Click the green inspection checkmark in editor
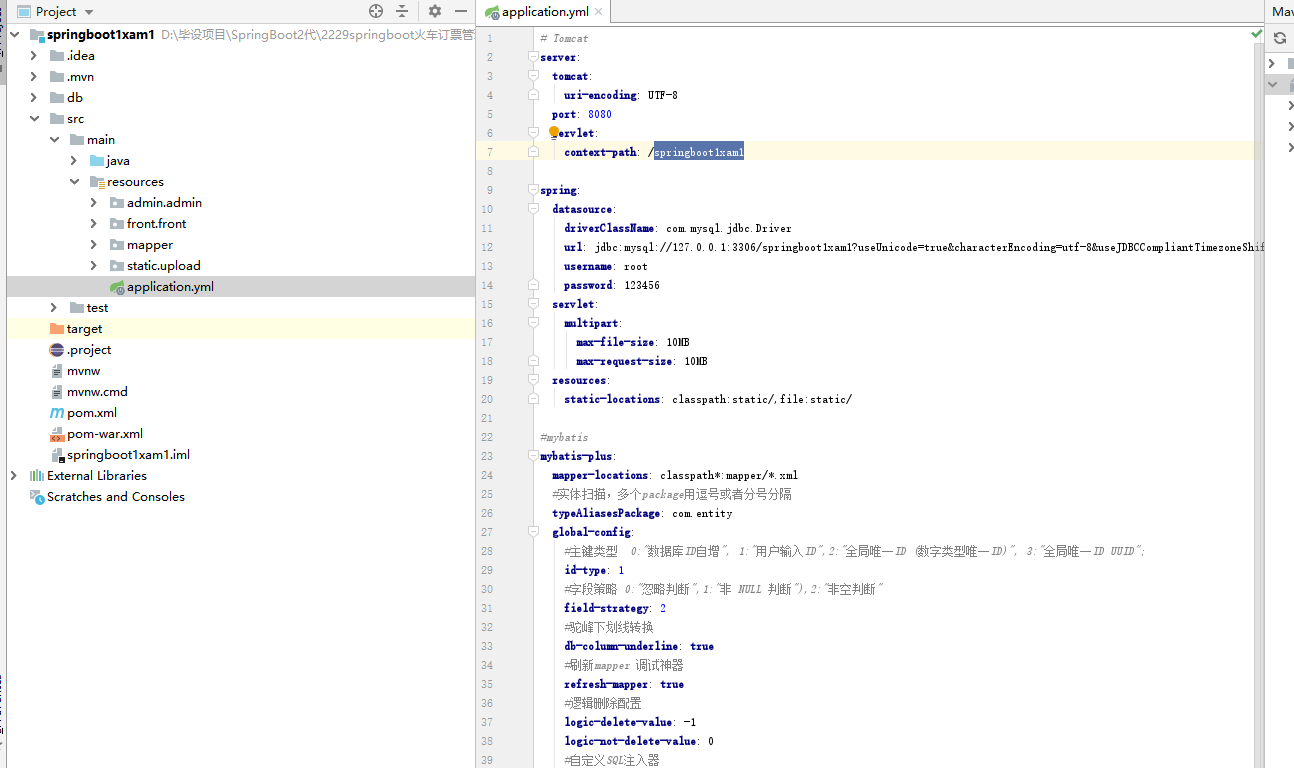 click(1256, 34)
